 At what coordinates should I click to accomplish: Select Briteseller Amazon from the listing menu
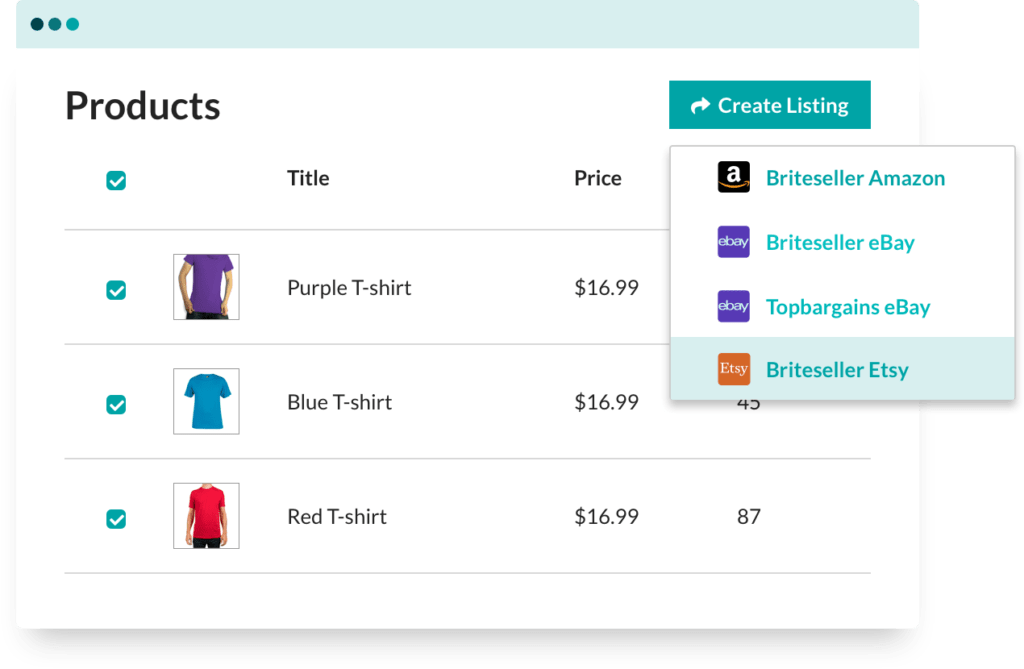(x=855, y=177)
